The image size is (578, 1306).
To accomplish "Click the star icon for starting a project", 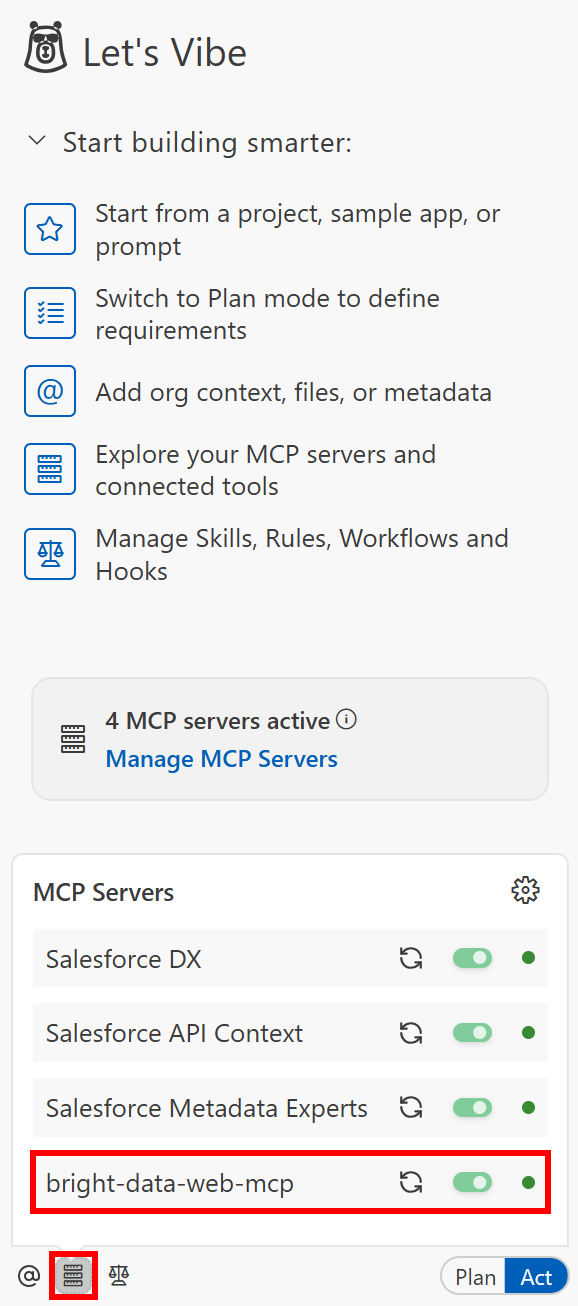I will coord(50,229).
